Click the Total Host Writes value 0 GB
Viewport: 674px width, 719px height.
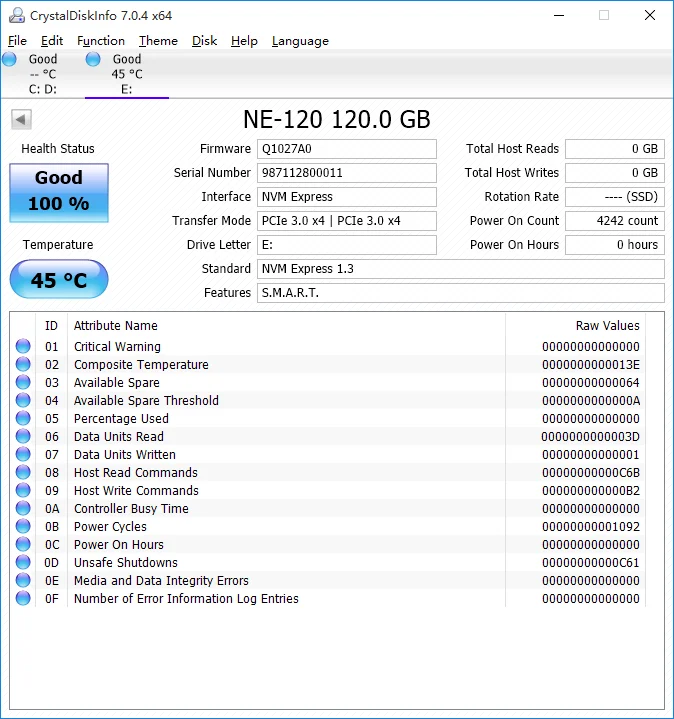coord(615,173)
